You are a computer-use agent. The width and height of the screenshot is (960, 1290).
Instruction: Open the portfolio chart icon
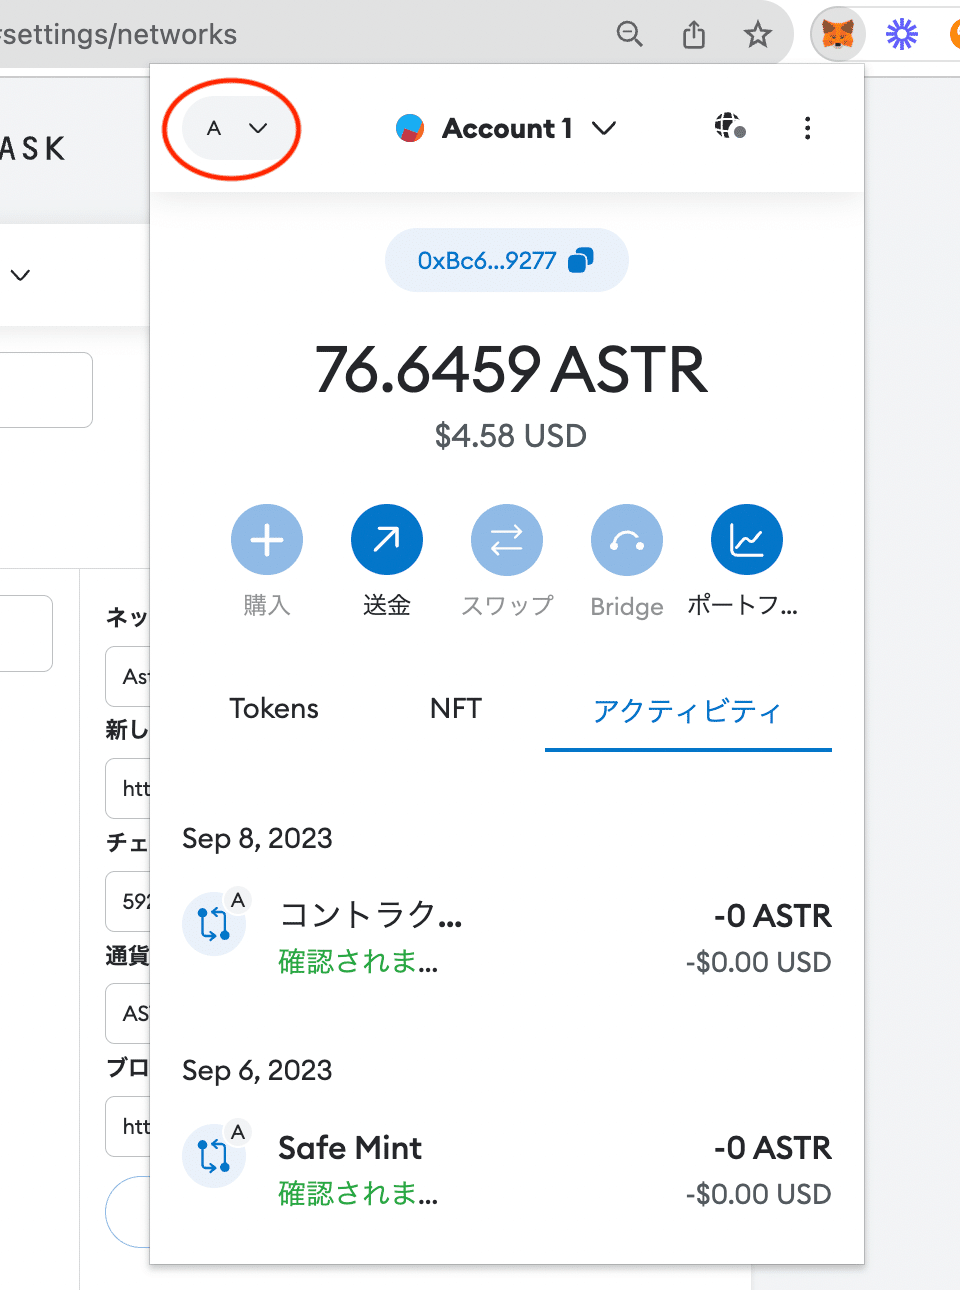click(747, 540)
